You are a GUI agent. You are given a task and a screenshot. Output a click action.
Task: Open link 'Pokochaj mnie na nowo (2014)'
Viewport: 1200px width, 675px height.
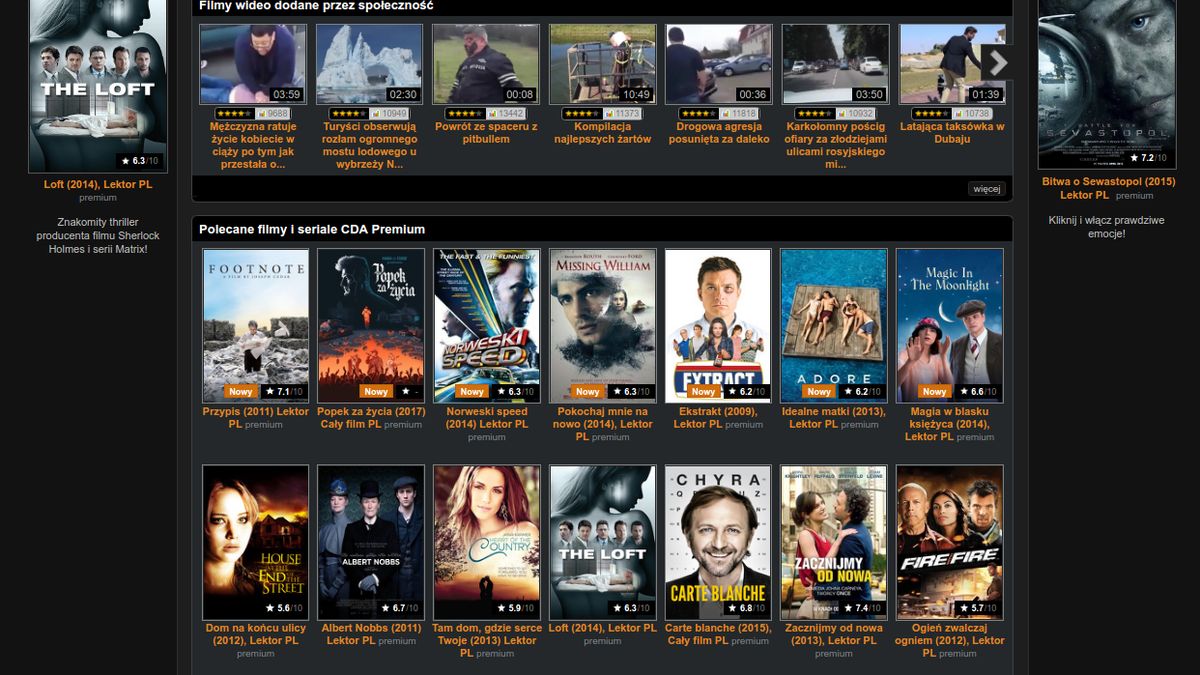point(601,424)
